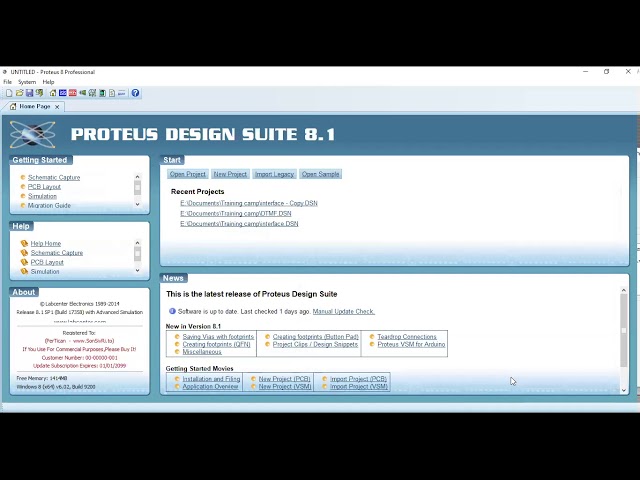
Task: Click the info icon beside update status
Action: click(x=172, y=311)
